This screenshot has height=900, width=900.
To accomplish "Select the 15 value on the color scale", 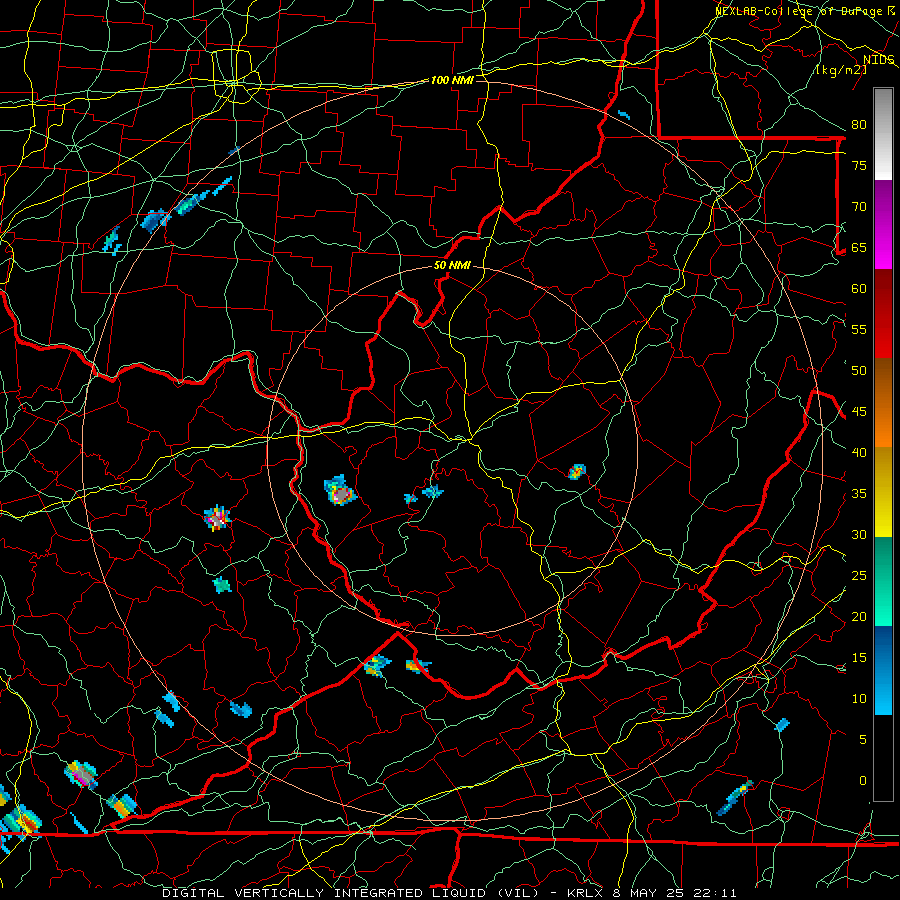I will point(859,658).
